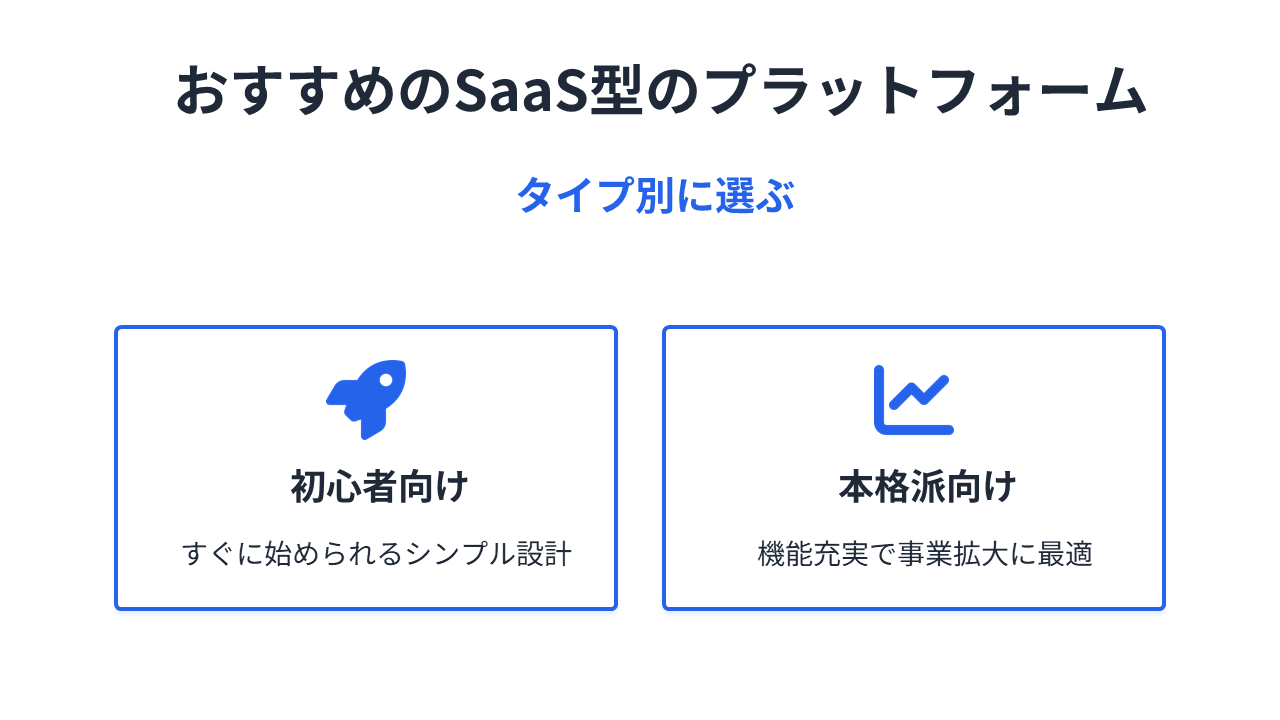The width and height of the screenshot is (1280, 720).
Task: Click プラットフォーム in the main heading
Action: 924,92
